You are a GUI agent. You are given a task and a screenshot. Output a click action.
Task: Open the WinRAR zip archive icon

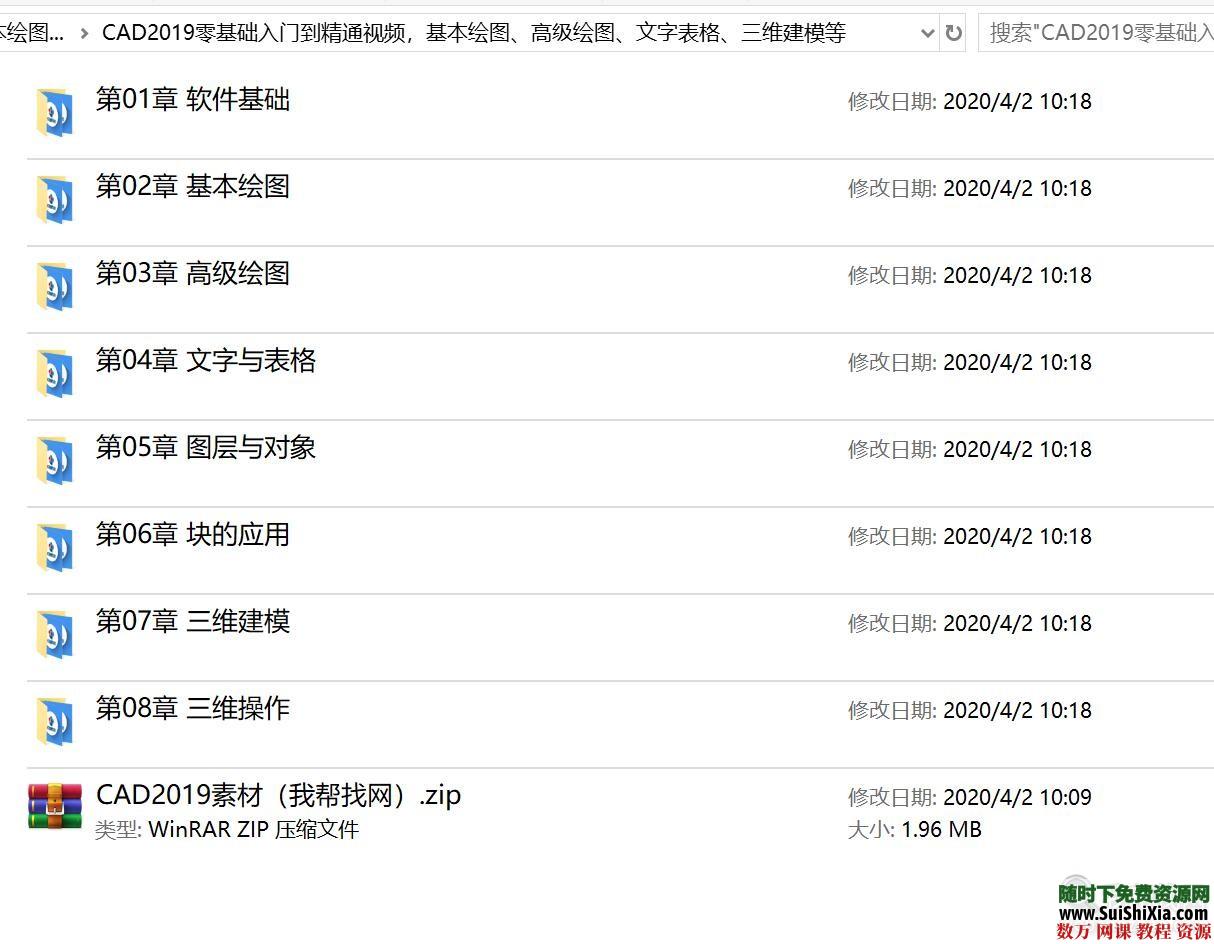tap(54, 806)
